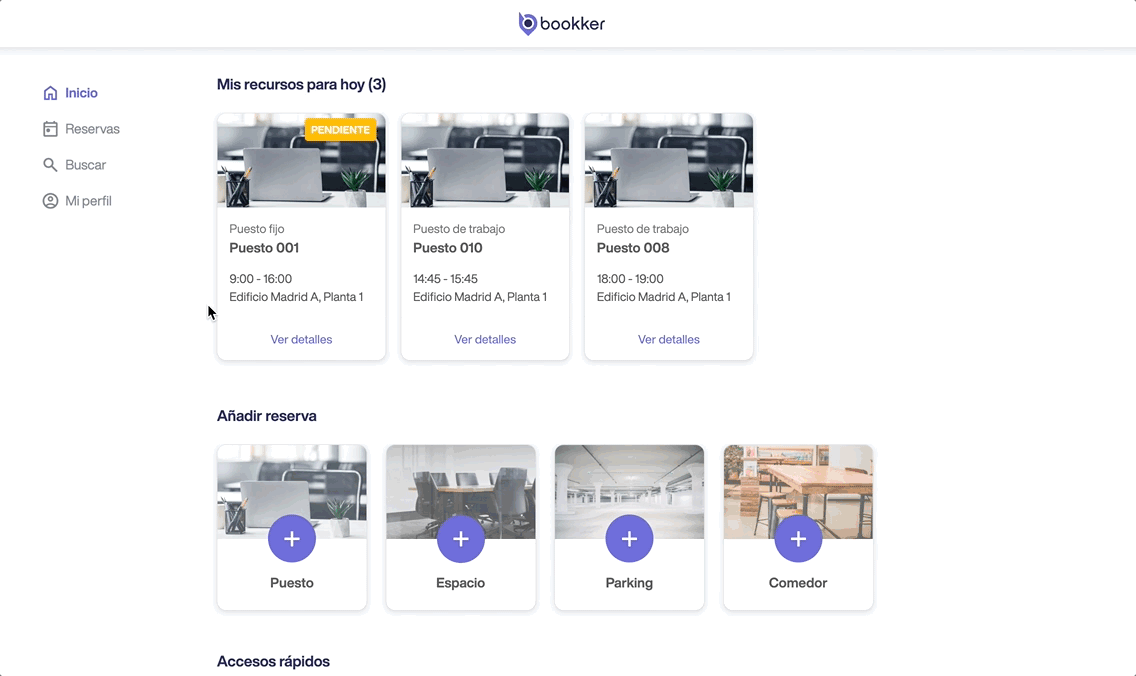This screenshot has width=1136, height=676.
Task: Click the Puesto 010 card photo
Action: point(485,160)
